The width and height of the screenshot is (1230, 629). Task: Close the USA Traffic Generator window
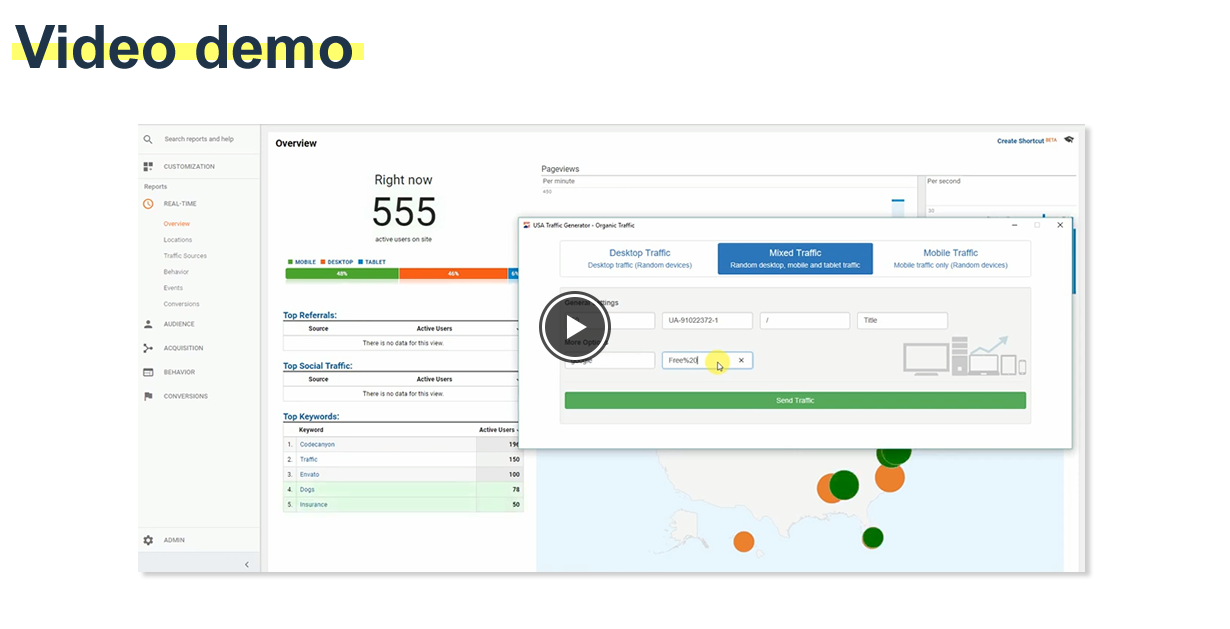point(1060,225)
